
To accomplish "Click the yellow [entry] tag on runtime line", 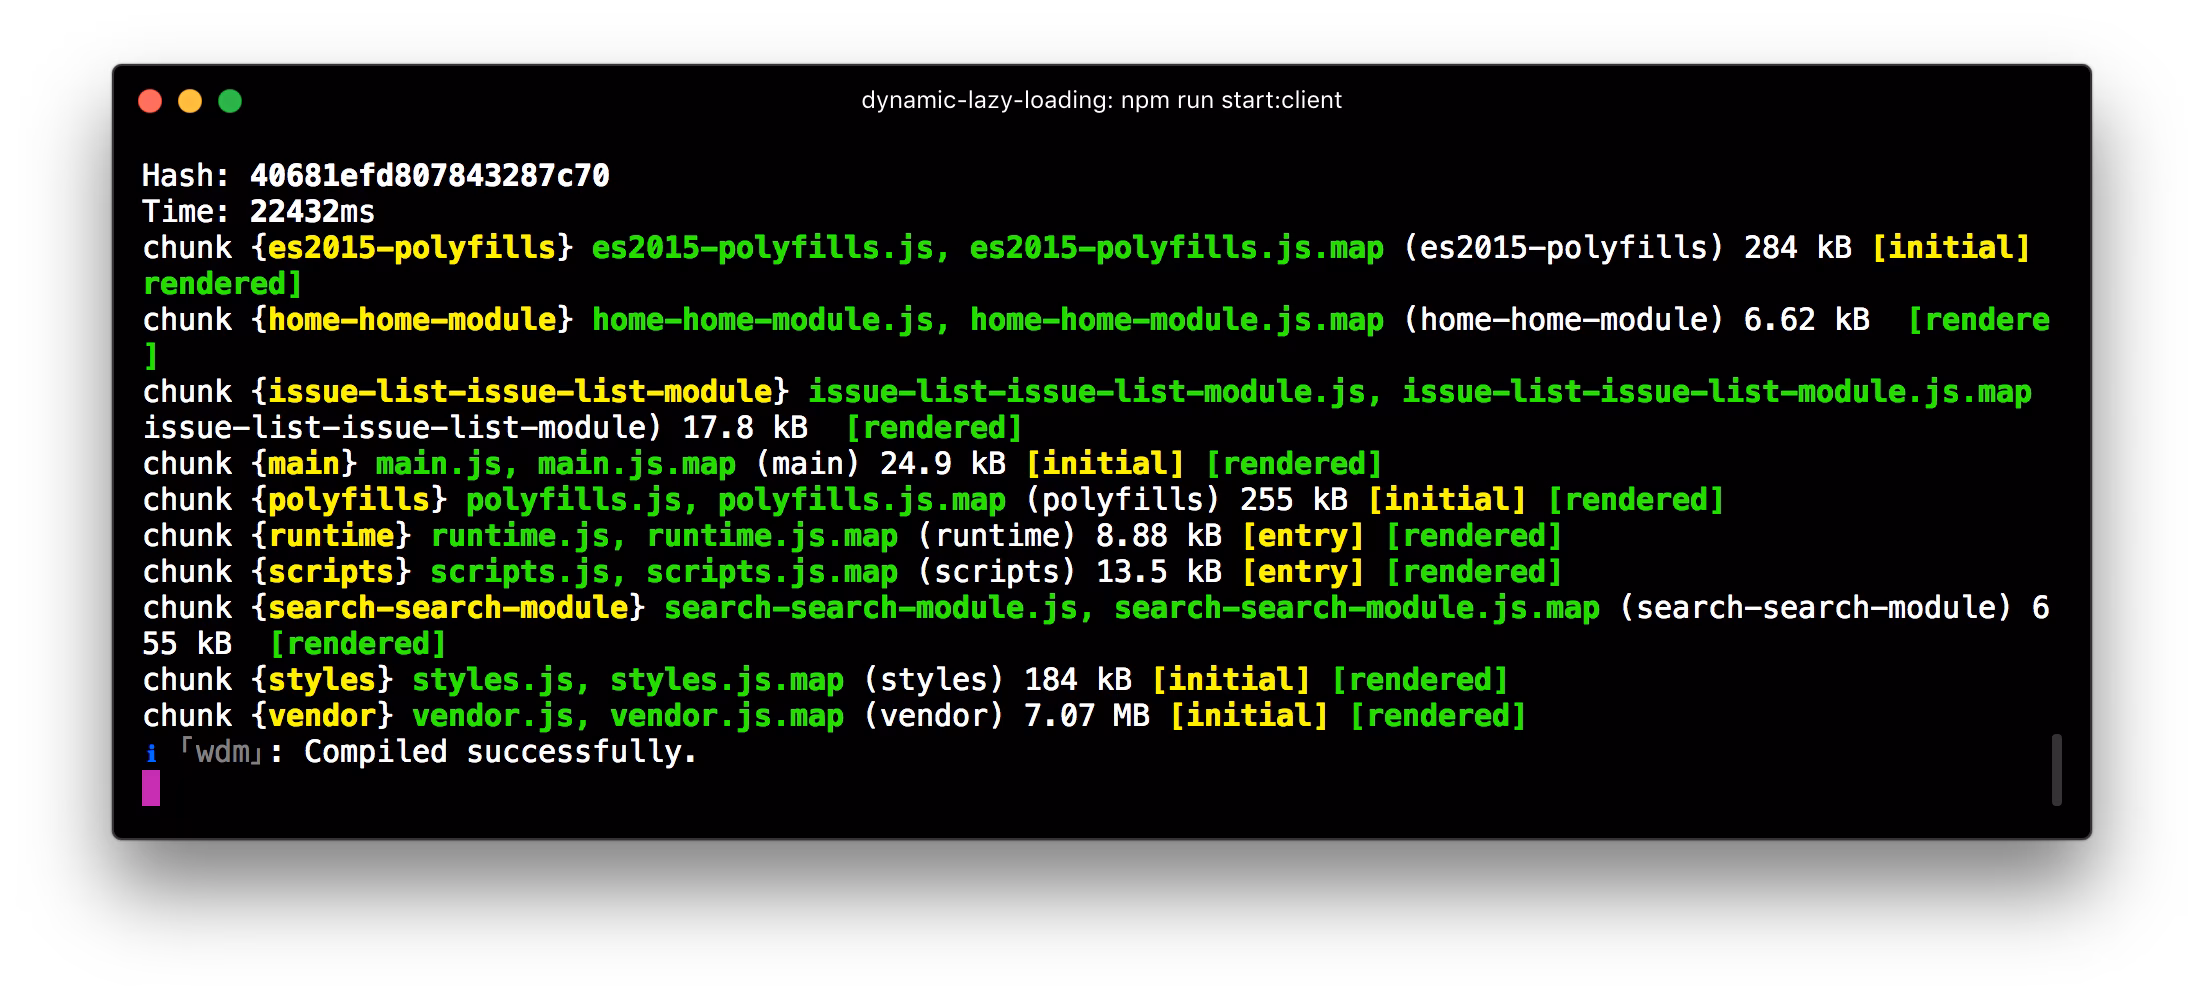I will [x=1303, y=536].
